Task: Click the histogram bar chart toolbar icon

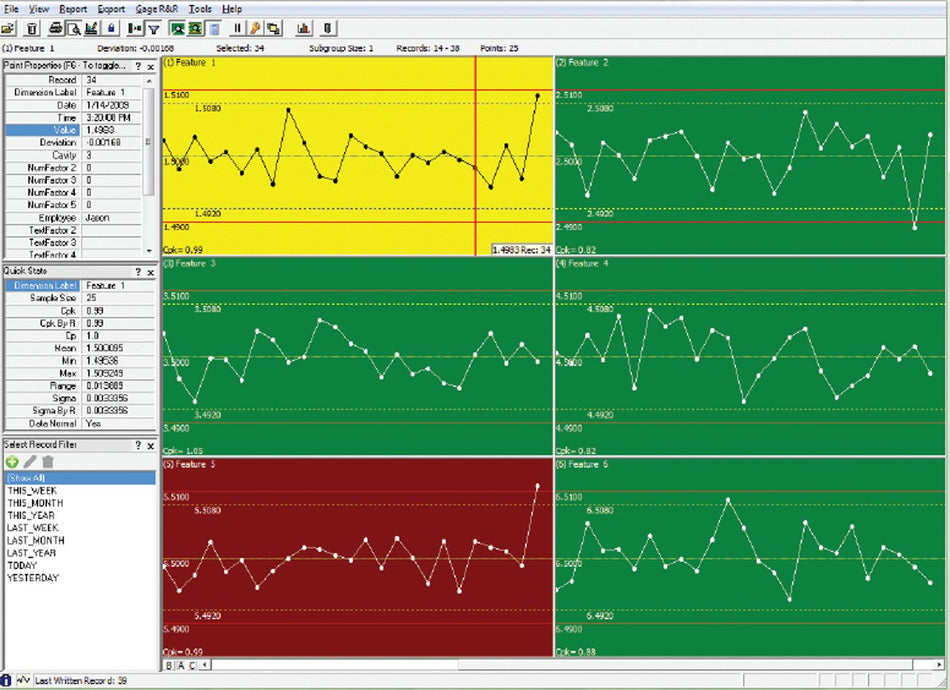Action: [303, 28]
